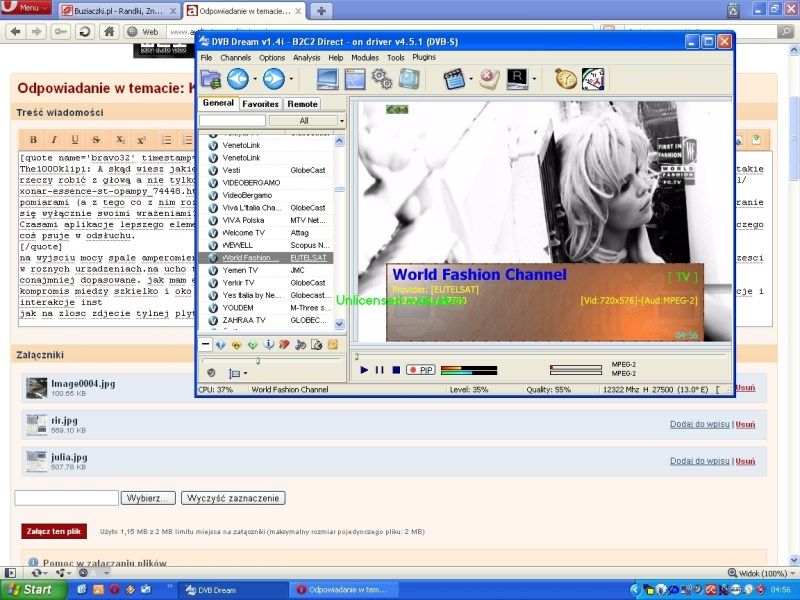Viewport: 800px width, 600px height.
Task: Open the Analysis menu
Action: click(307, 58)
